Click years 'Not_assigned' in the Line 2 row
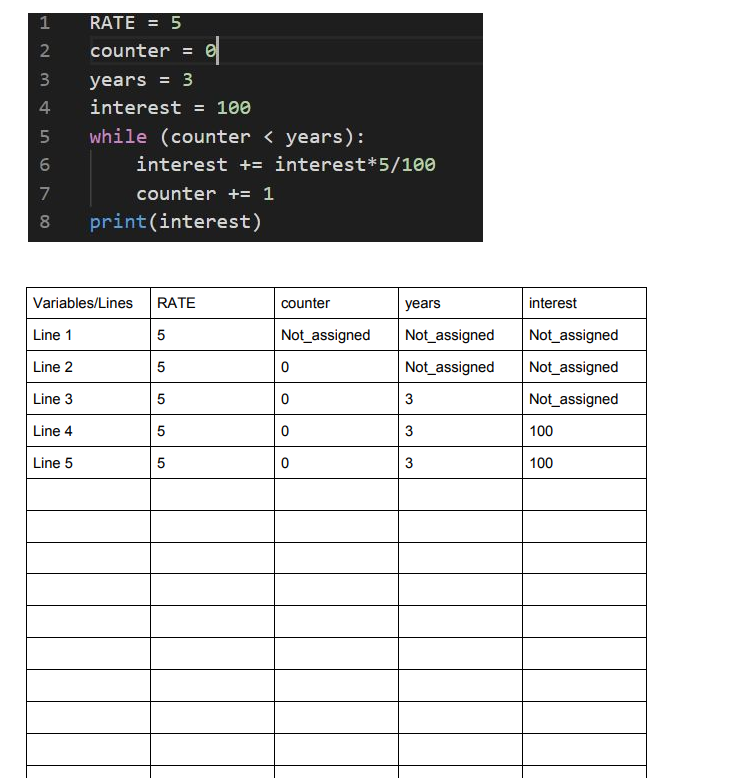 tap(450, 368)
